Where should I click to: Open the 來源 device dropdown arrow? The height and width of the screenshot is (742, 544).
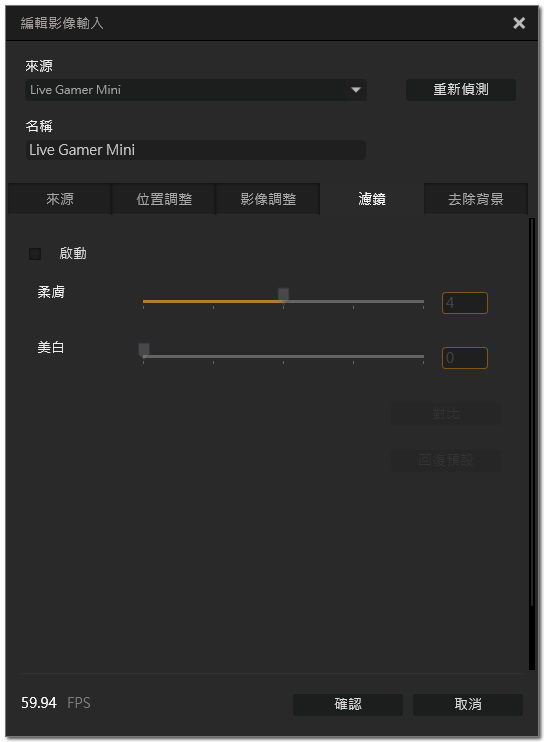pos(356,90)
